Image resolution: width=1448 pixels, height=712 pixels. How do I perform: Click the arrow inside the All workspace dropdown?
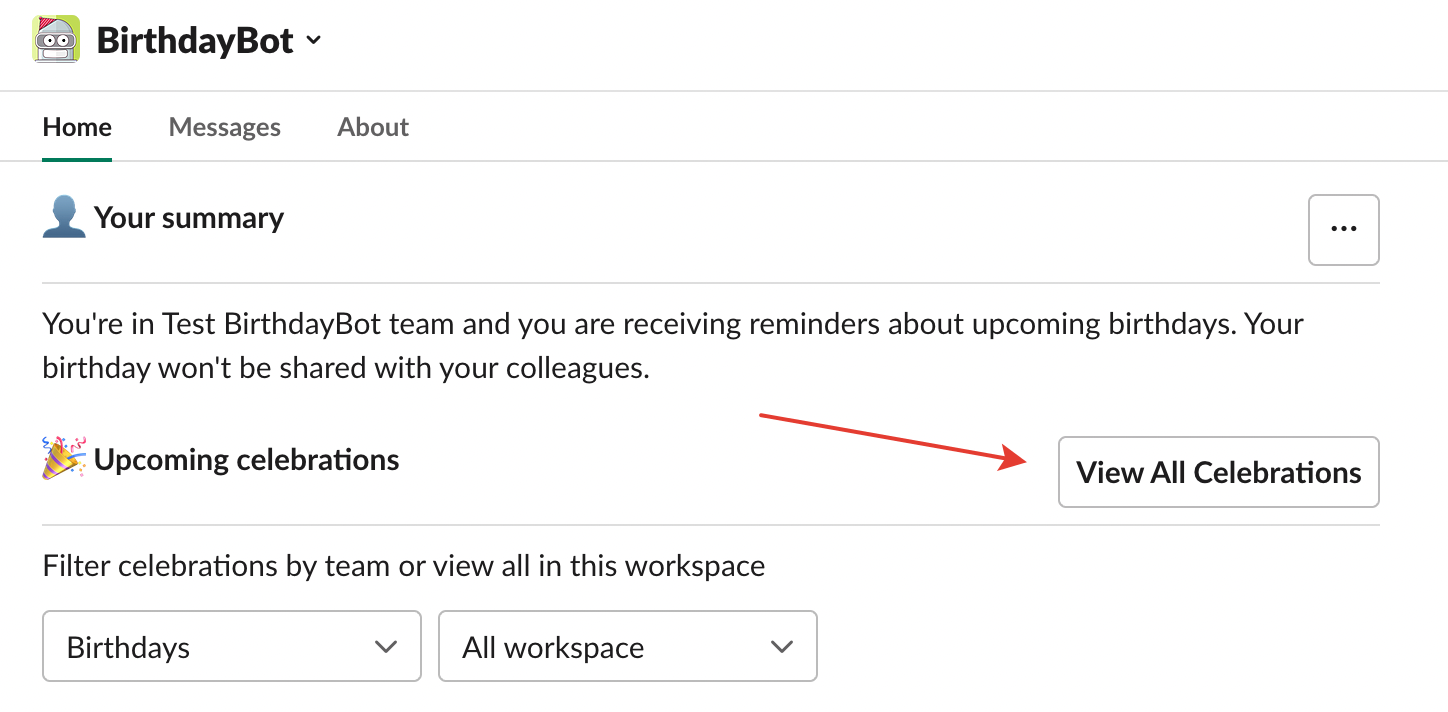click(782, 647)
